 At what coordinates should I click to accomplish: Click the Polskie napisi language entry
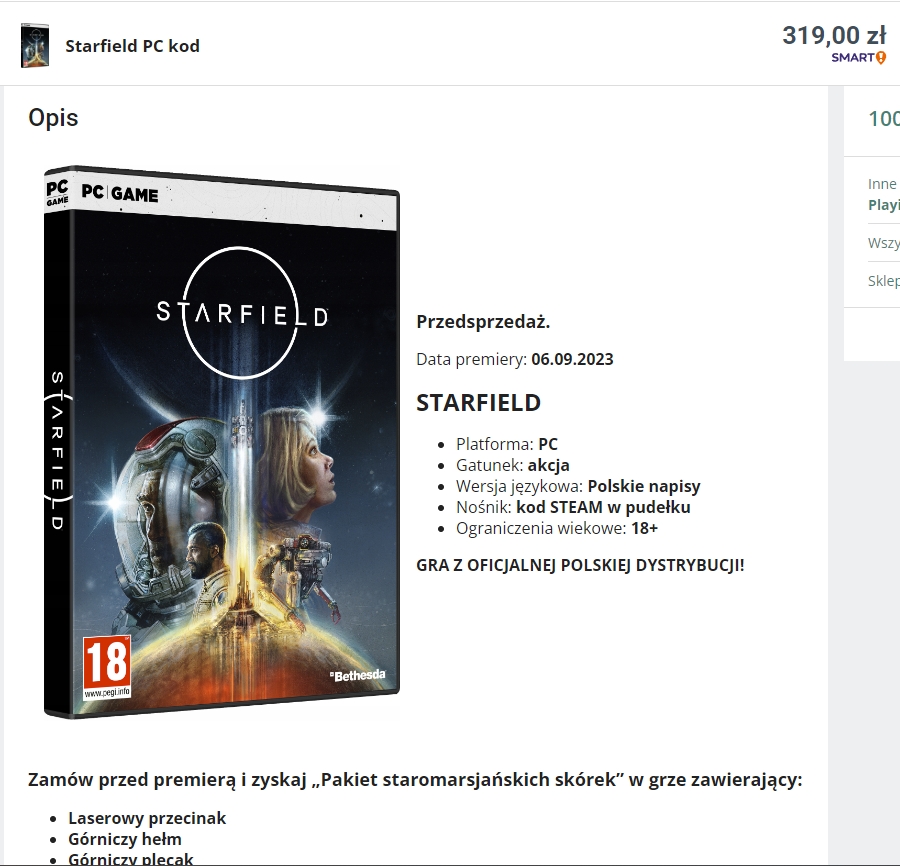coord(644,486)
